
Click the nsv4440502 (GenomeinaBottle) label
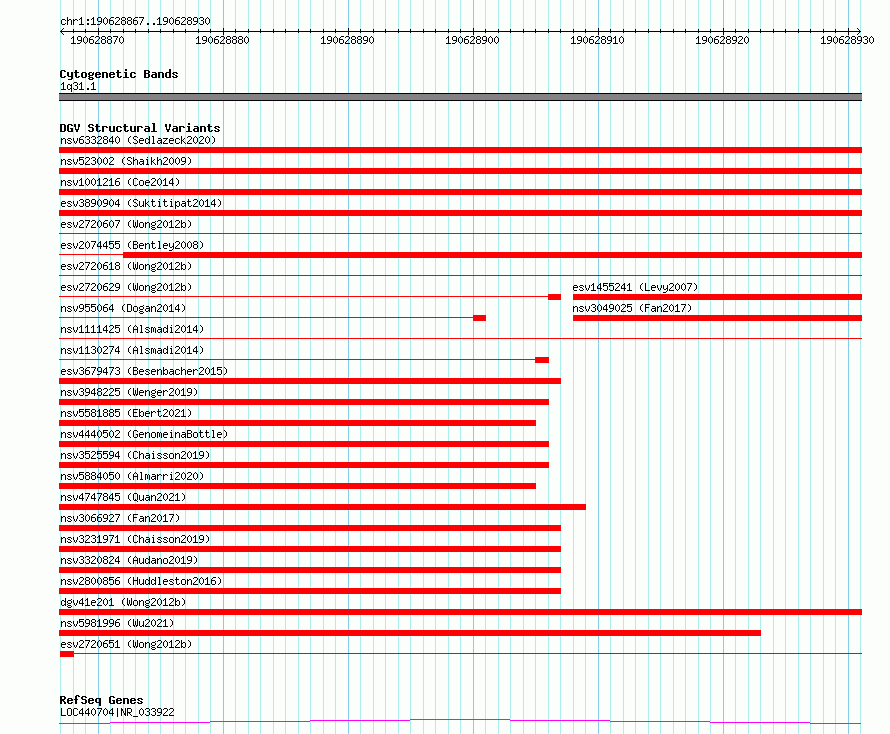(x=144, y=434)
